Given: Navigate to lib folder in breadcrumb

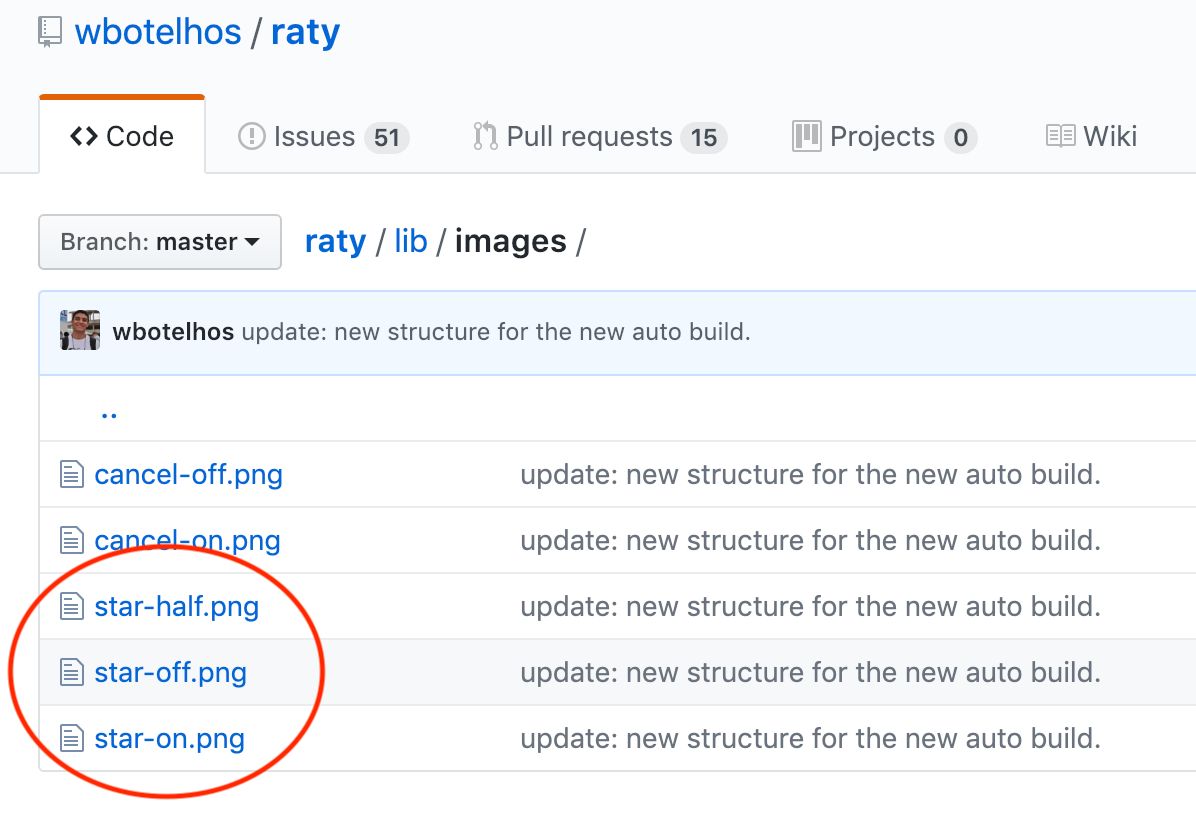Looking at the screenshot, I should coord(410,241).
